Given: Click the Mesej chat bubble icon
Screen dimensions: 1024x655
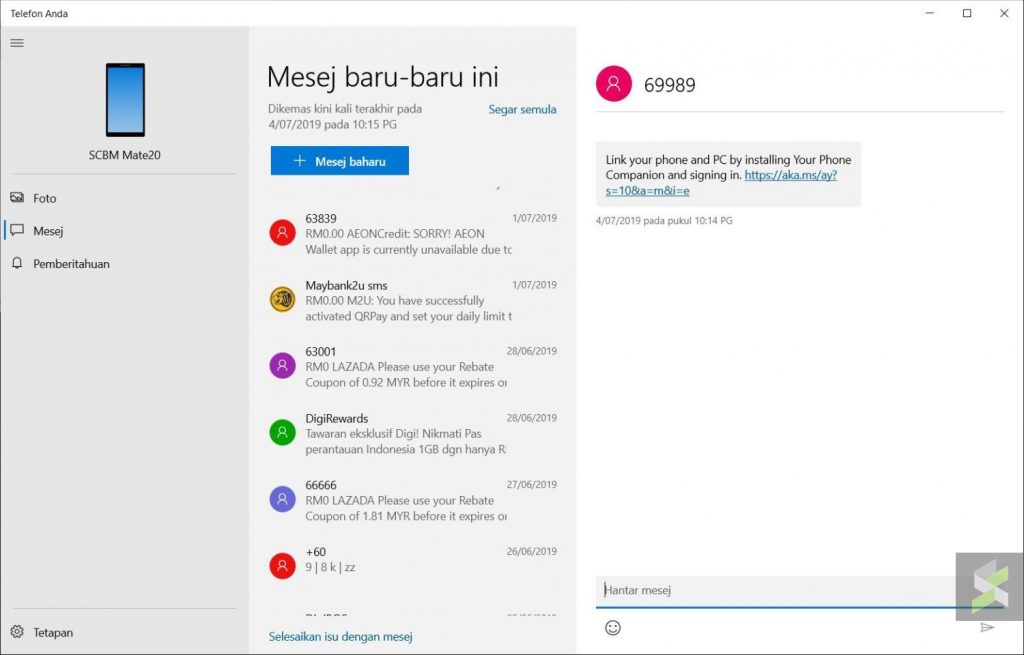Looking at the screenshot, I should click(17, 230).
